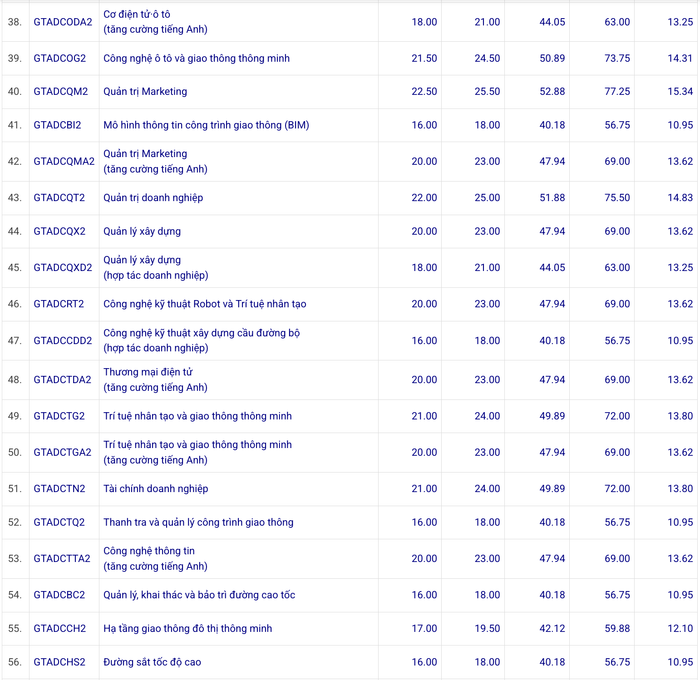The width and height of the screenshot is (700, 680).
Task: Select code GTADCOG2
Action: 59,58
